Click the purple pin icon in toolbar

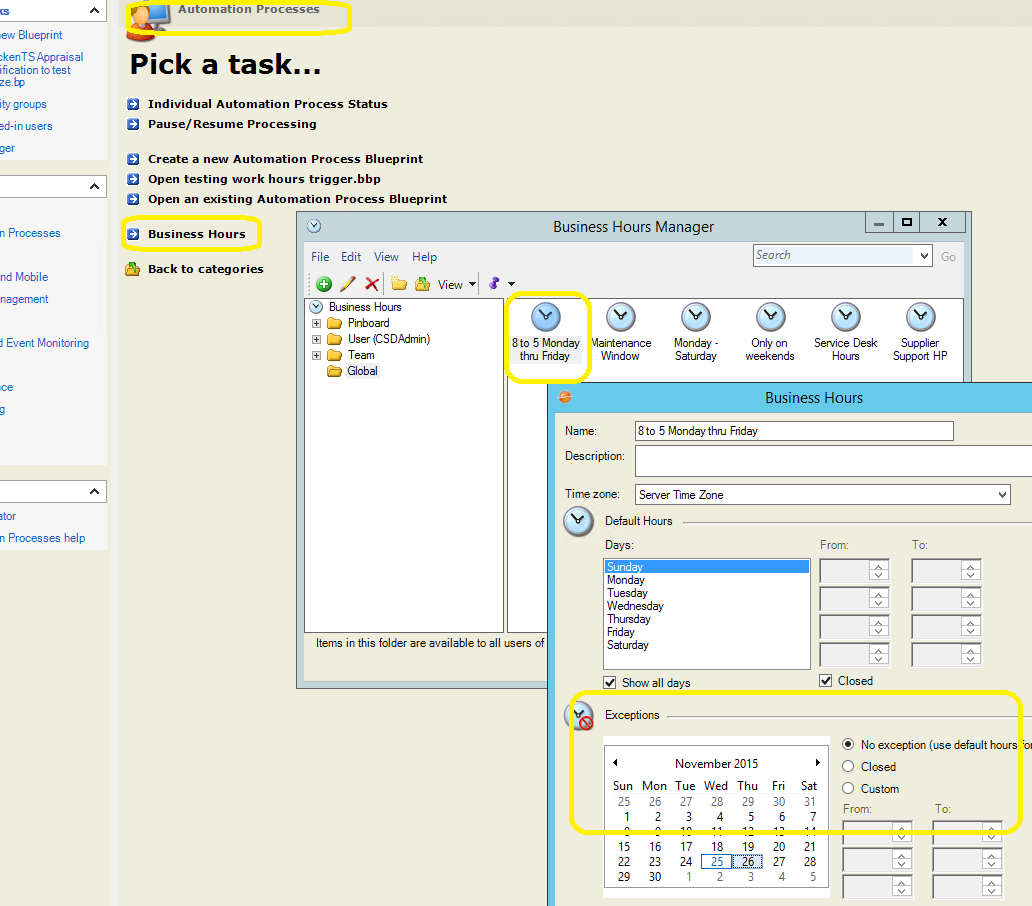pos(494,284)
